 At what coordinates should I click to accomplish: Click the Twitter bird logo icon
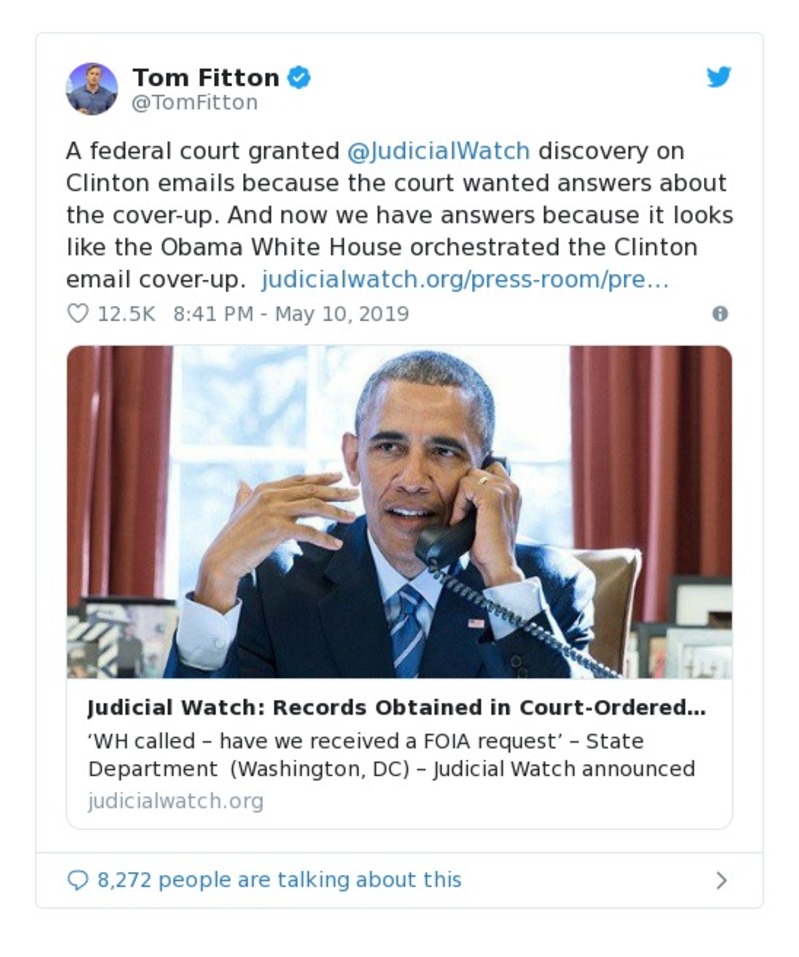pyautogui.click(x=718, y=77)
